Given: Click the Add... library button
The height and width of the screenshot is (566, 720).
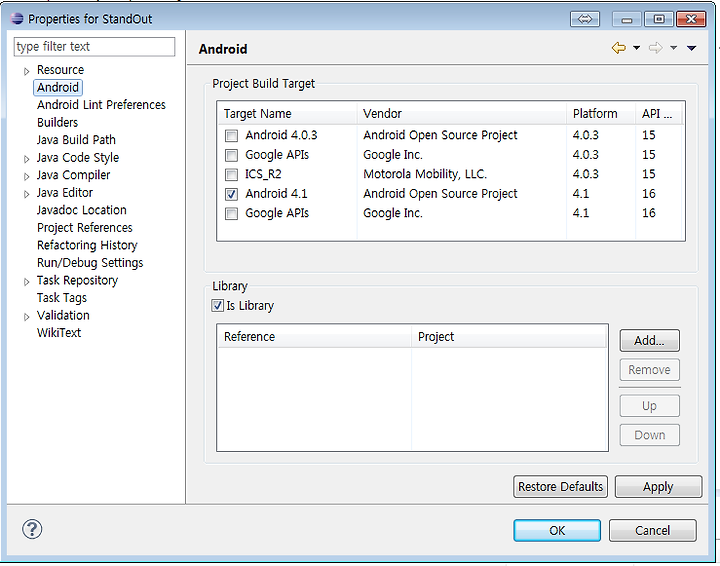Looking at the screenshot, I should (649, 341).
